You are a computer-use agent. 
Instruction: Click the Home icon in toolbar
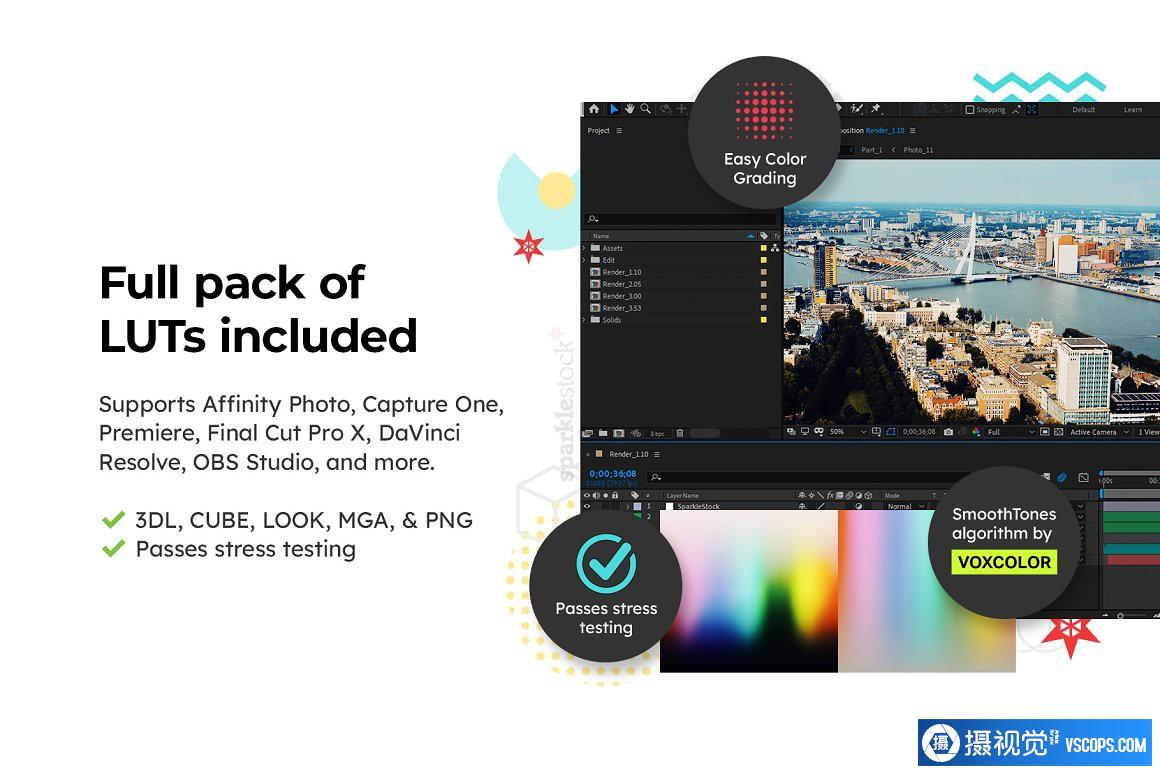pos(594,109)
